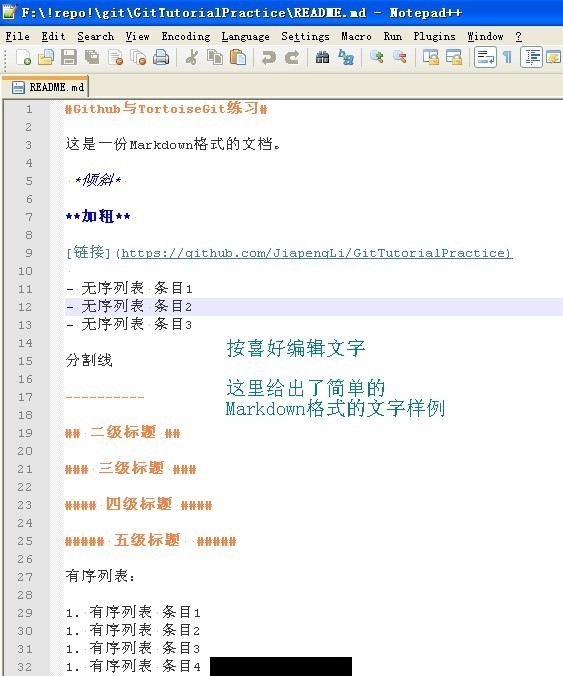Click the Paste clipboard icon
Viewport: 563px width, 676px height.
click(238, 57)
